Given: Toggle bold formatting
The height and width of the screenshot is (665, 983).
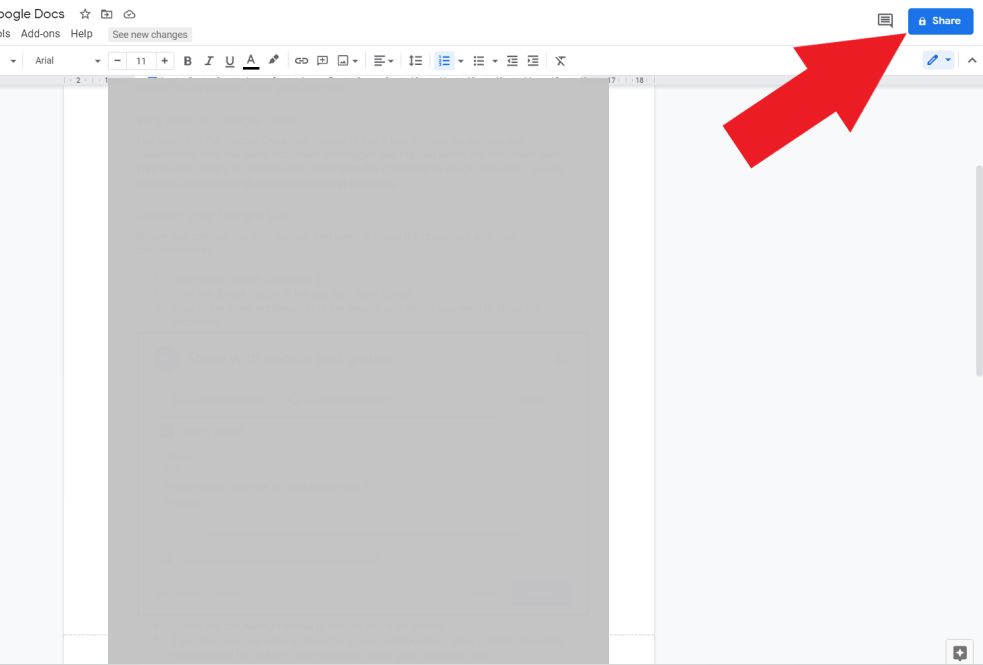Looking at the screenshot, I should (188, 60).
